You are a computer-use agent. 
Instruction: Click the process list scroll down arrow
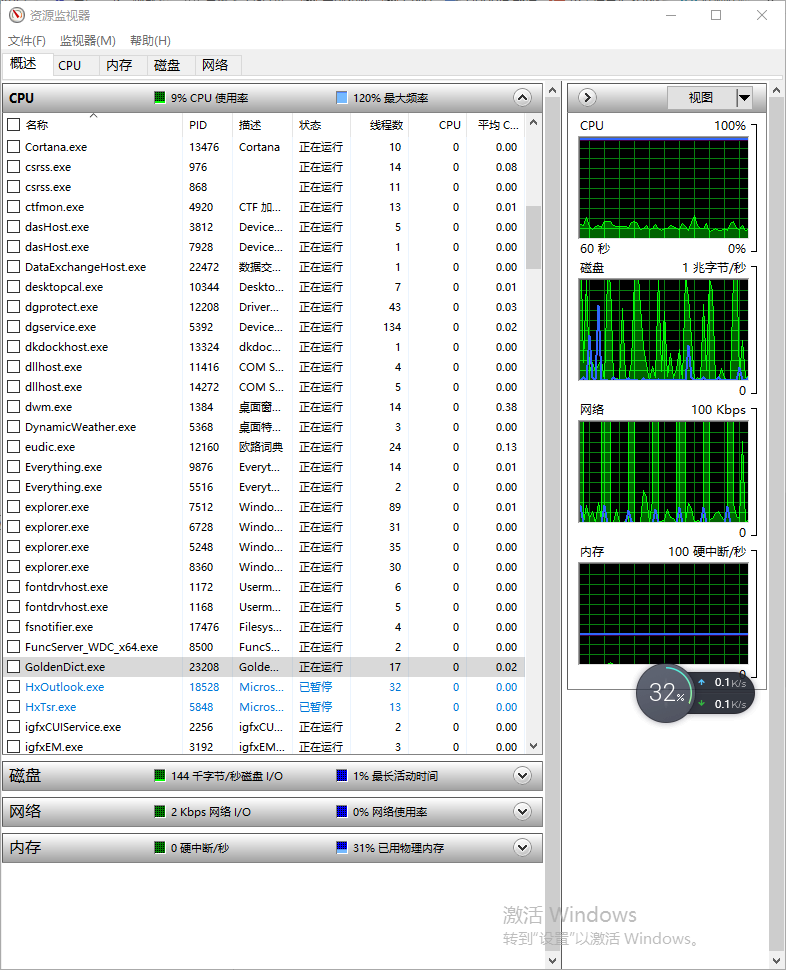pyautogui.click(x=534, y=746)
